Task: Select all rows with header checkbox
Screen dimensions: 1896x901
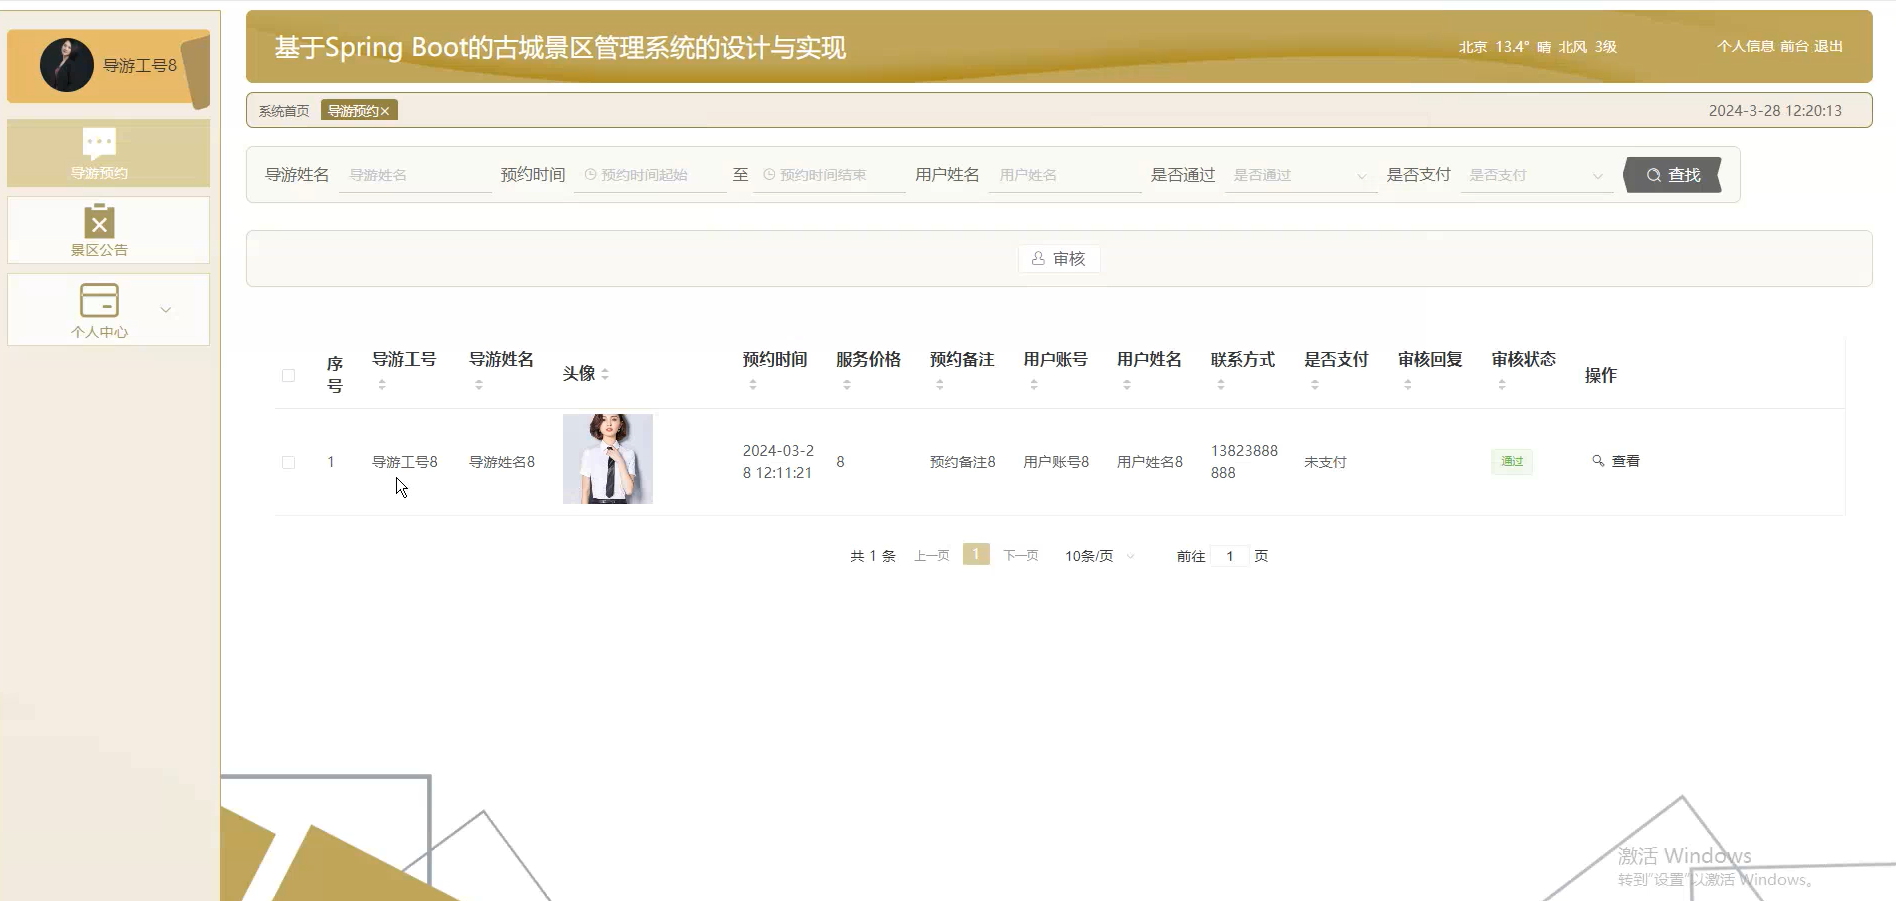Action: (x=288, y=375)
